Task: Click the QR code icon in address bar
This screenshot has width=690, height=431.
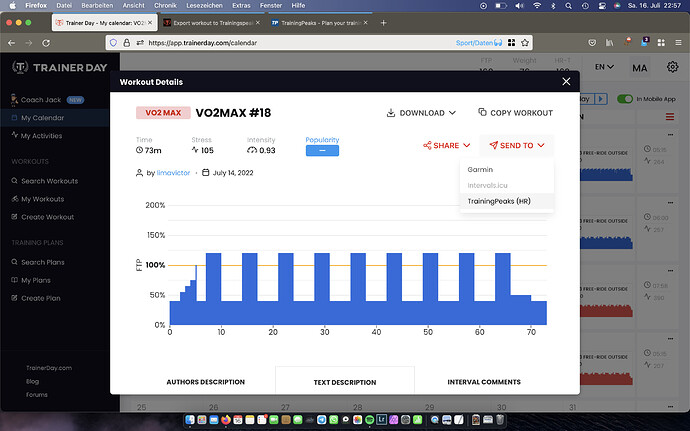Action: [x=511, y=43]
